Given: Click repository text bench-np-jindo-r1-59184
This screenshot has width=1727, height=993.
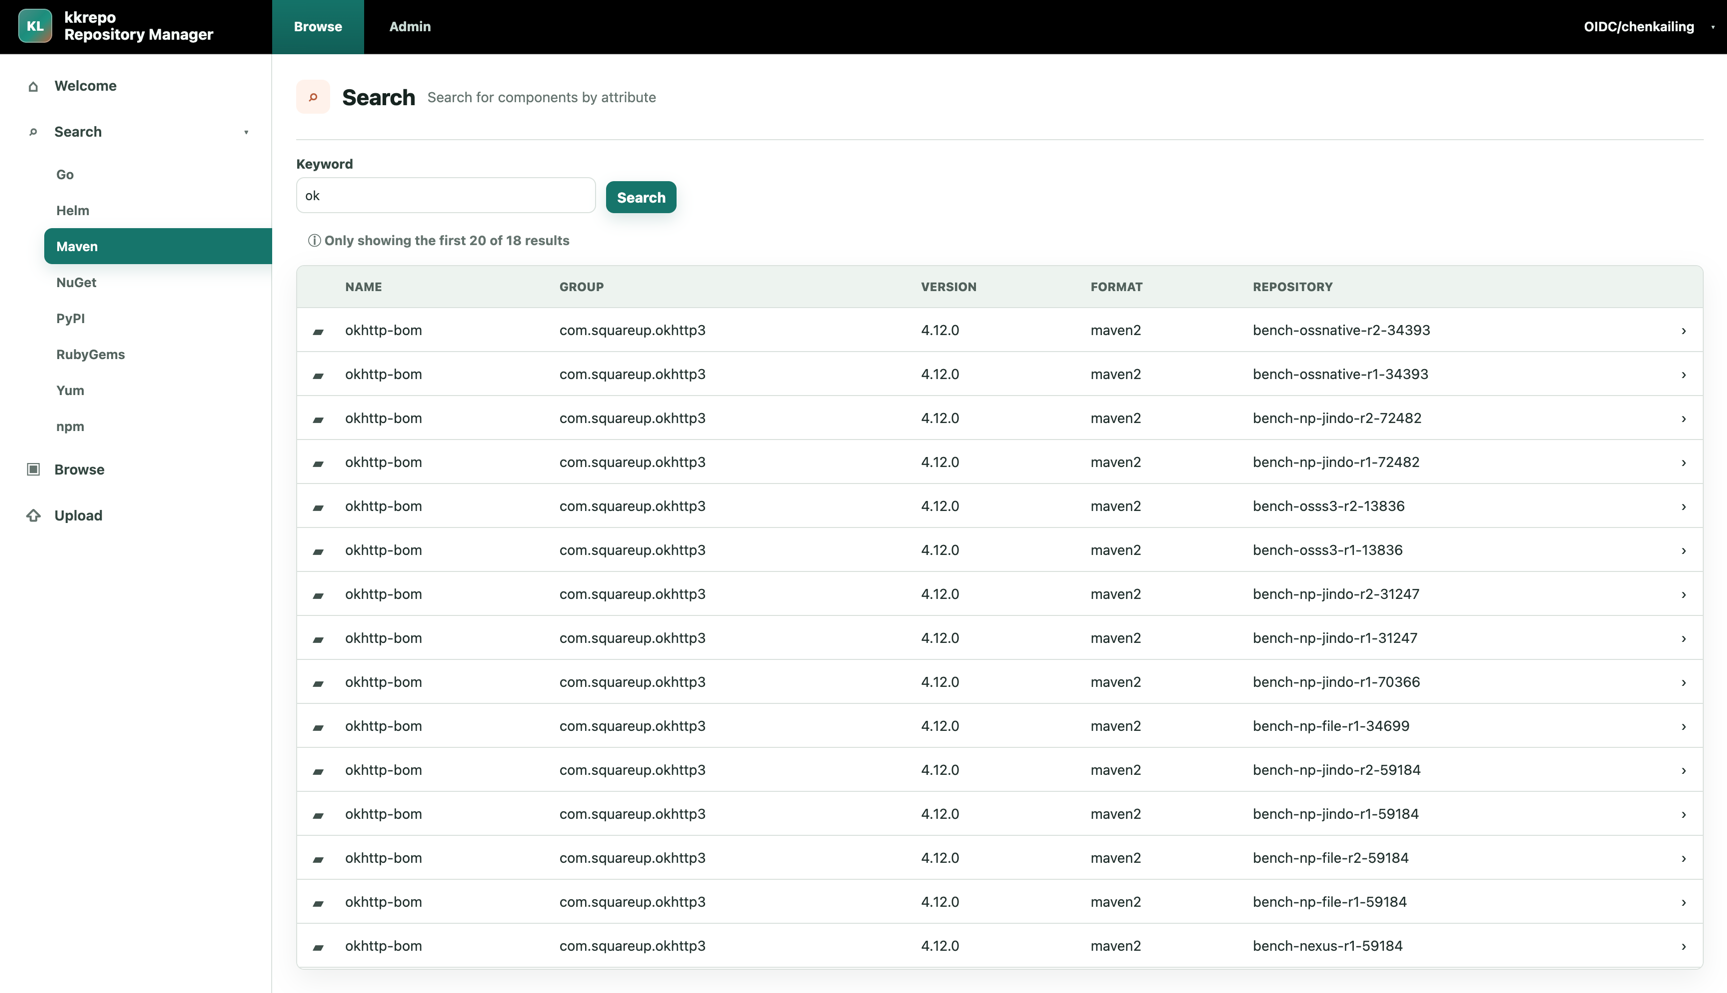Looking at the screenshot, I should coord(1335,814).
